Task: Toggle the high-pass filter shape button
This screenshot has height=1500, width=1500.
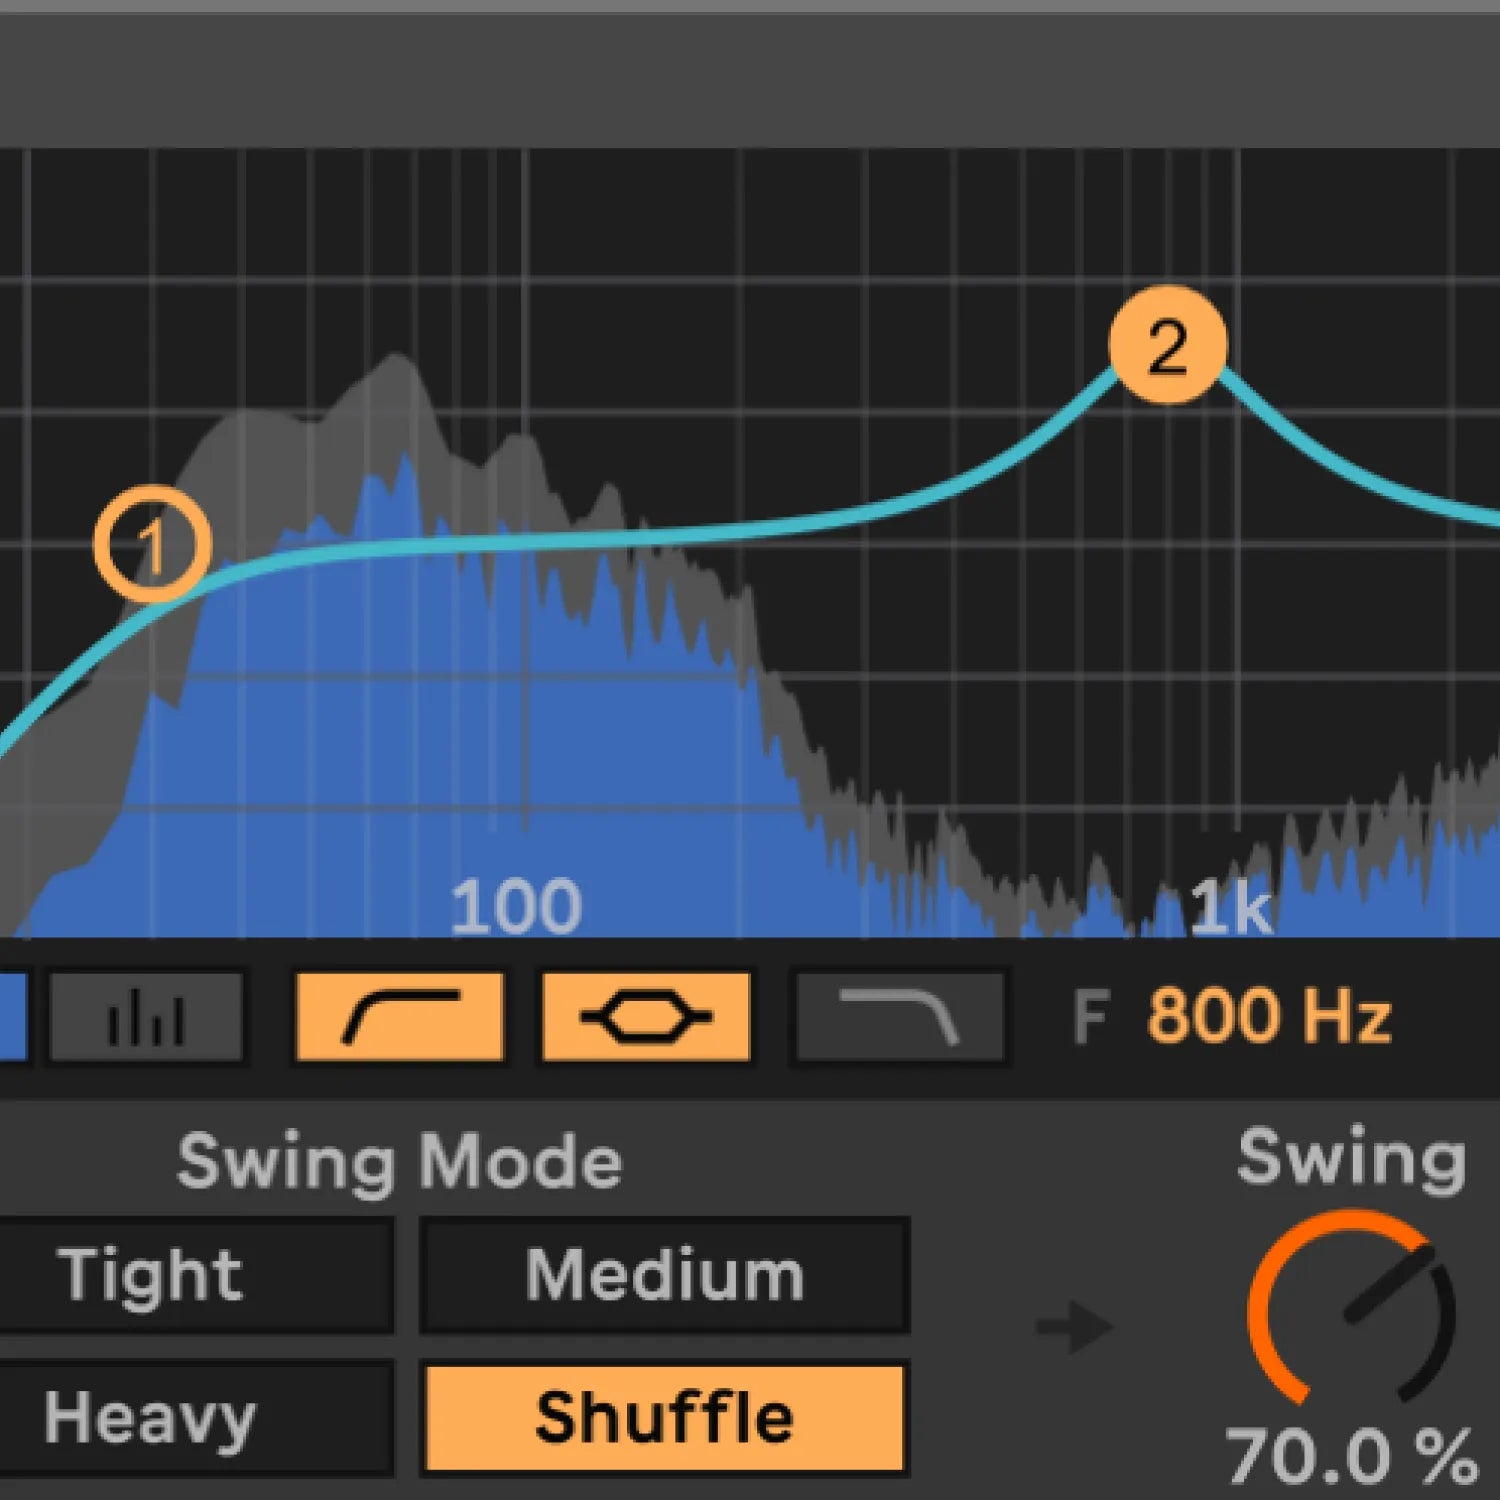Action: click(x=400, y=1017)
